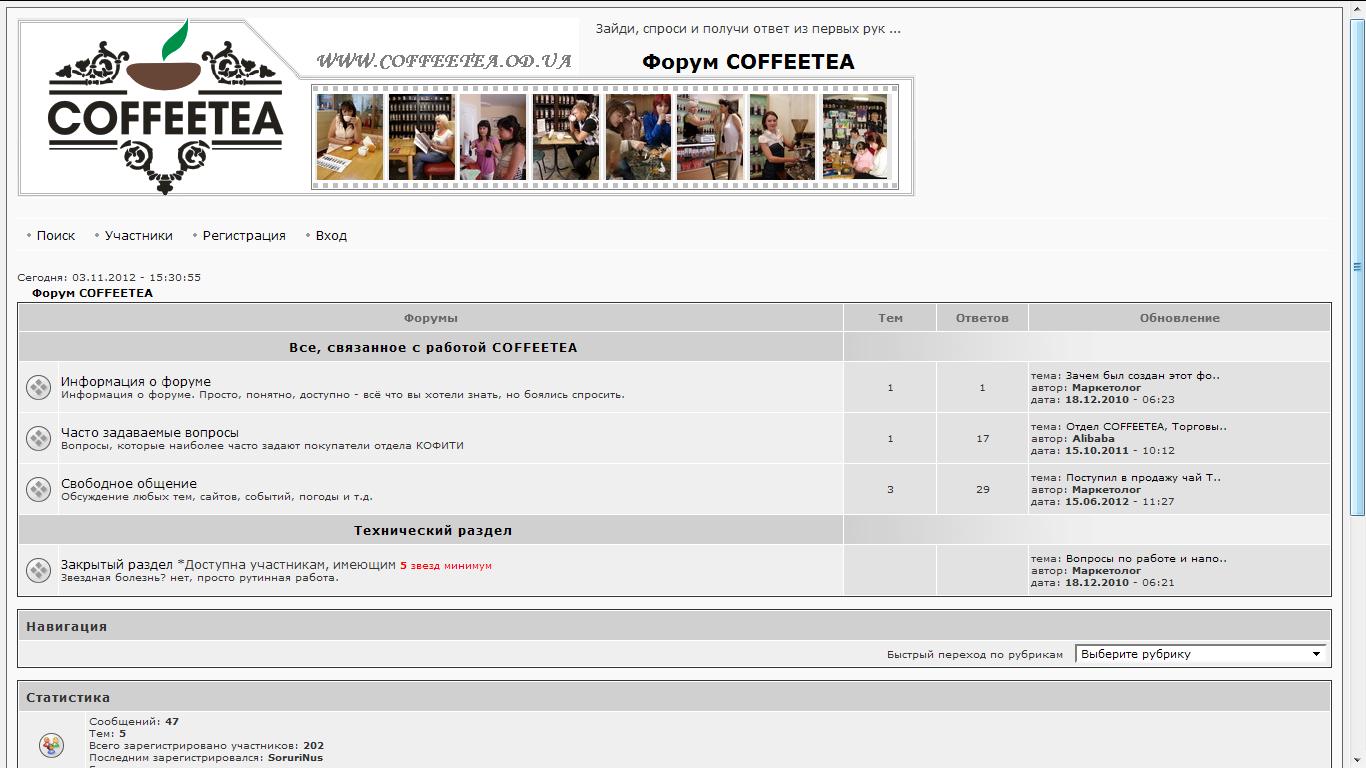Open the Выберите рубрику dropdown
1366x768 pixels.
(x=1201, y=654)
